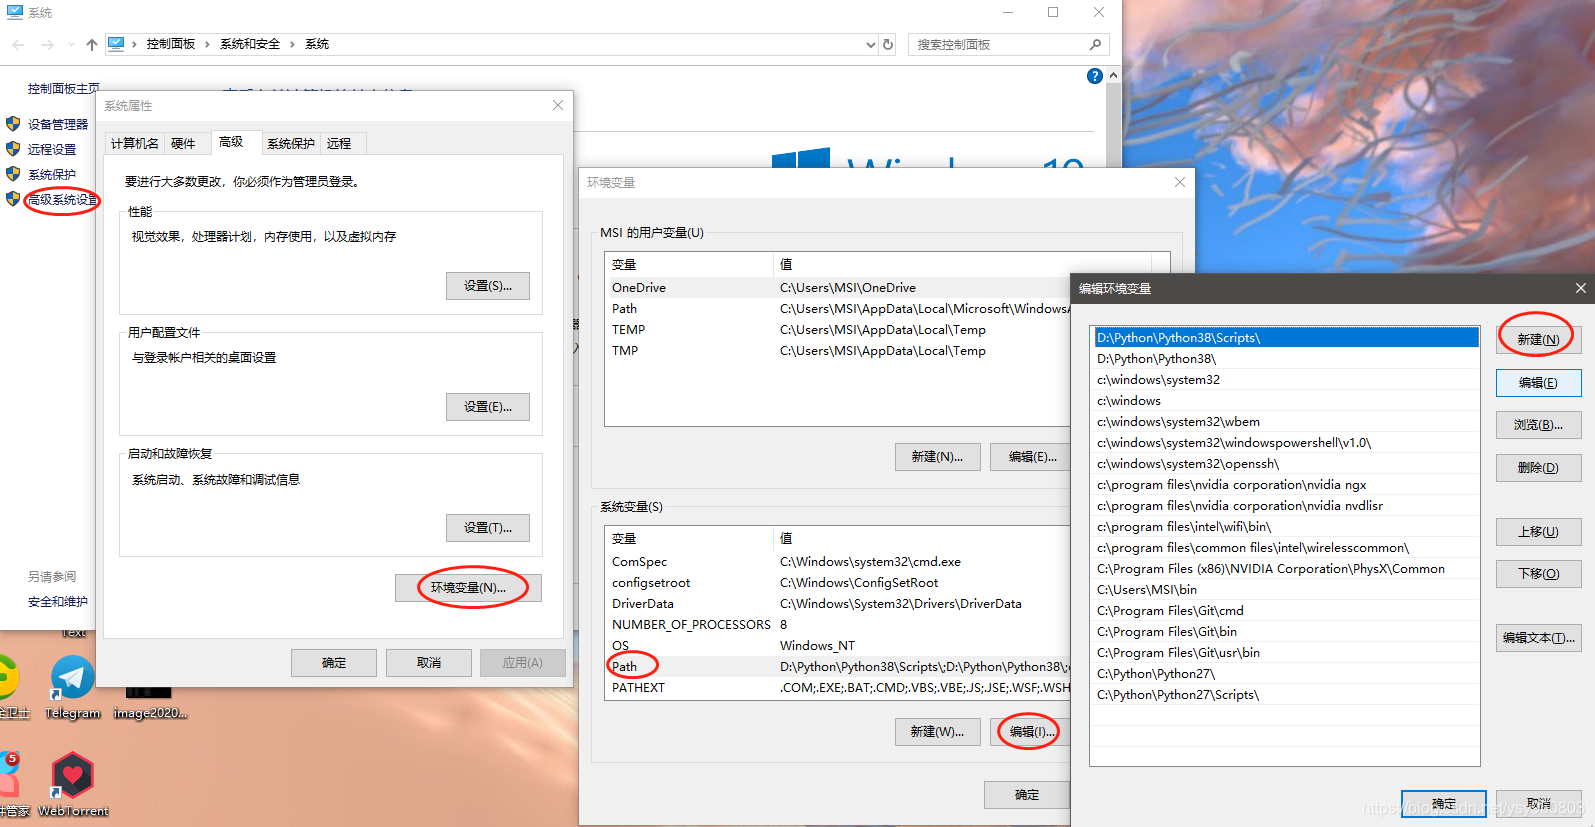Viewport: 1595px width, 827px height.
Task: Select the user variable row OneDrive
Action: tap(838, 288)
